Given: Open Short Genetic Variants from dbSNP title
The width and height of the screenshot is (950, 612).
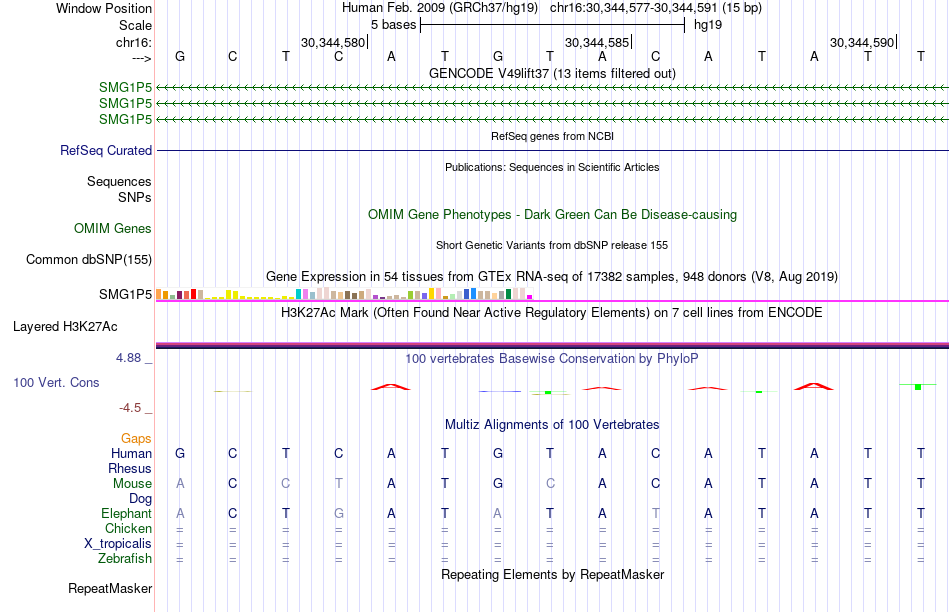Looking at the screenshot, I should (552, 245).
